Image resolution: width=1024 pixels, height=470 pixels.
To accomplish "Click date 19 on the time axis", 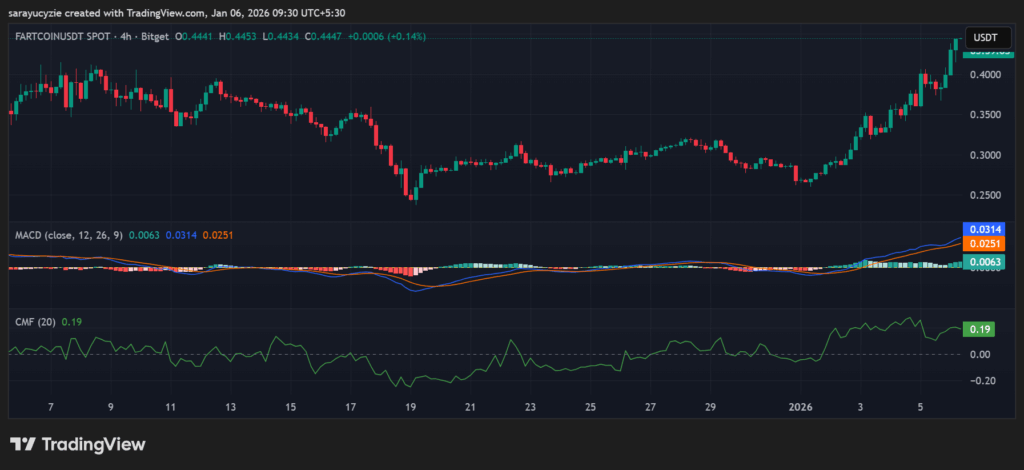I will 410,407.
